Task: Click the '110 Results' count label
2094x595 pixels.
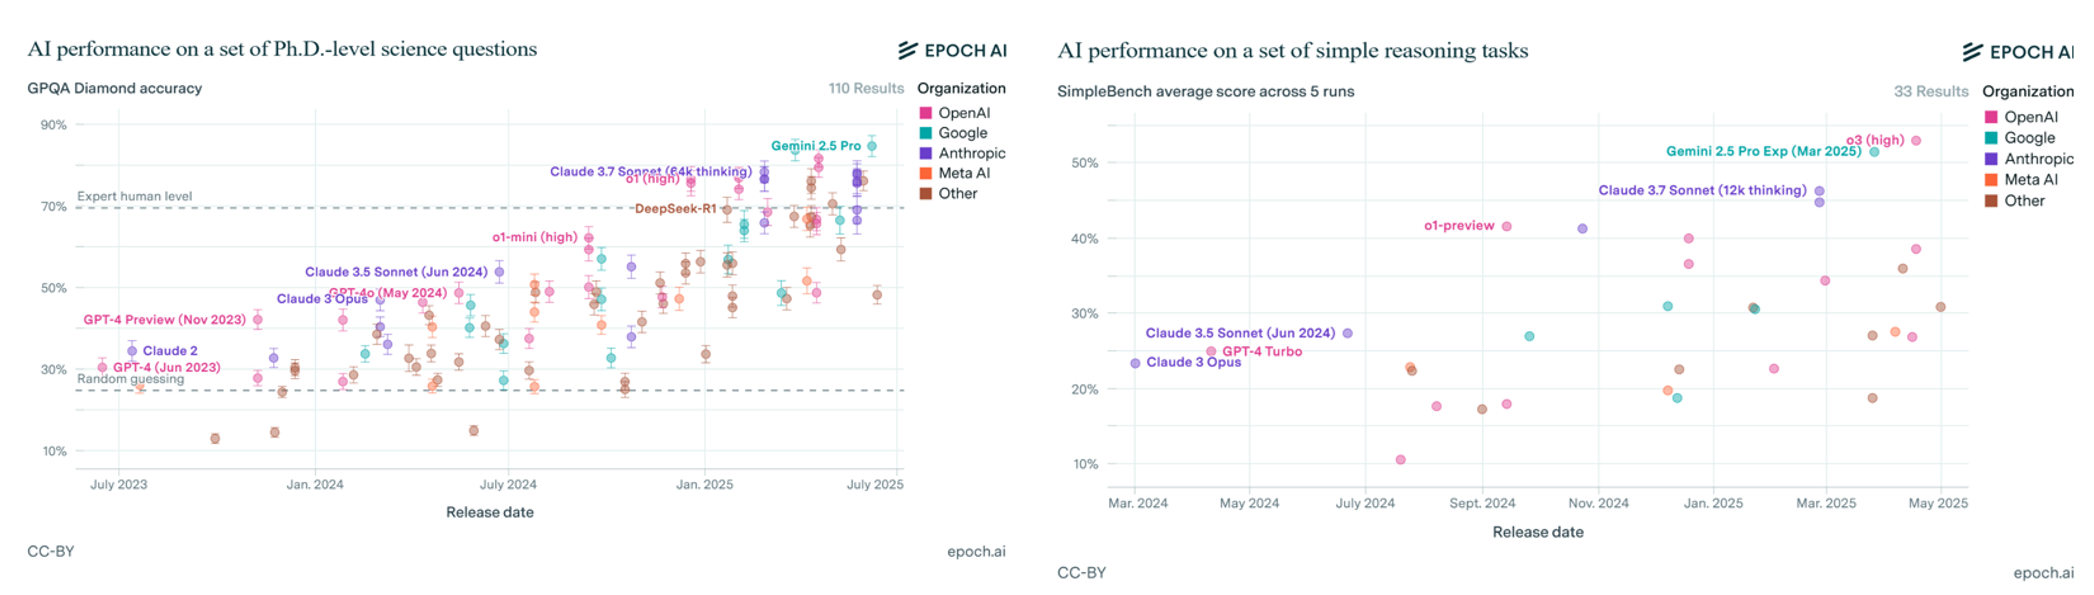Action: (x=865, y=88)
